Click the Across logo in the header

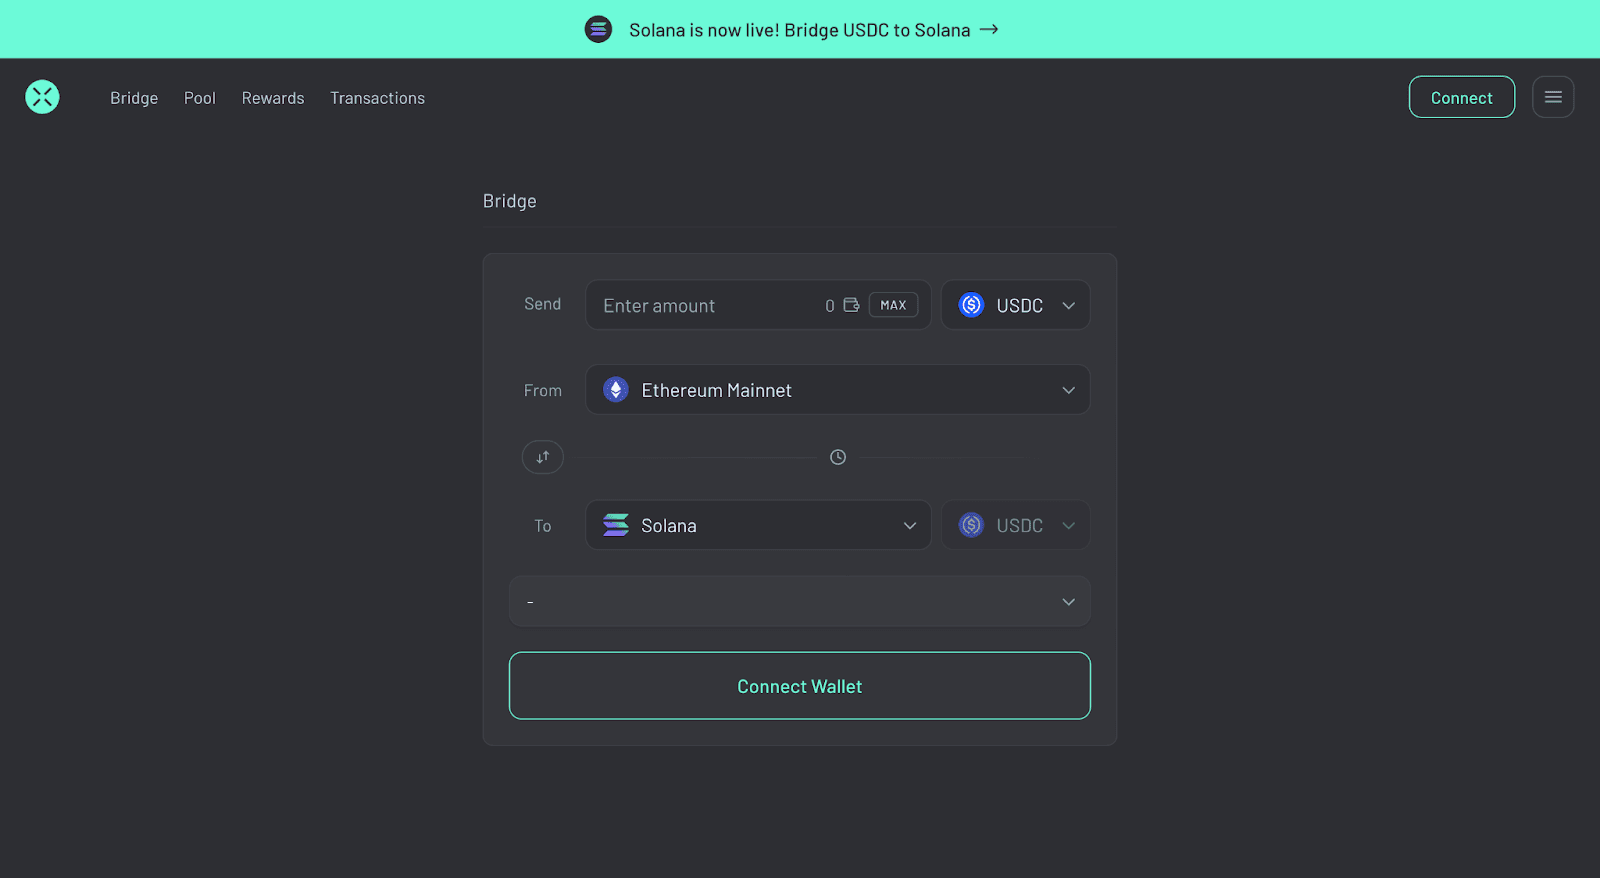click(42, 97)
